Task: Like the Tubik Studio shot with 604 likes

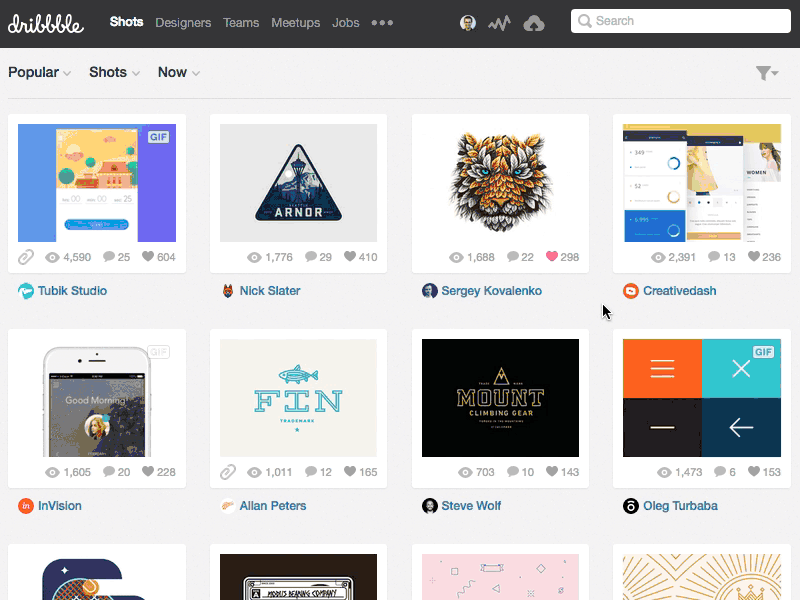Action: click(x=148, y=256)
